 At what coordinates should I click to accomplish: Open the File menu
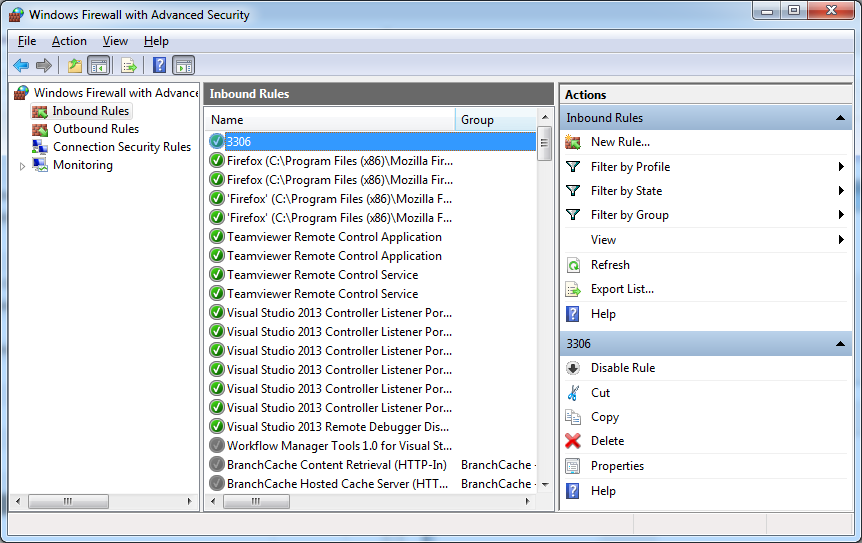tap(27, 41)
